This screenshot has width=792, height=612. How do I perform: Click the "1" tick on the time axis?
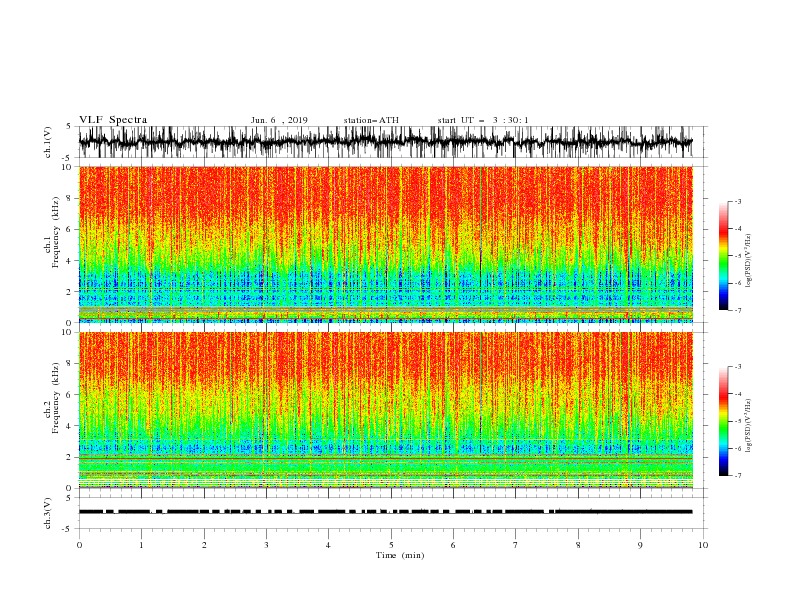[141, 545]
